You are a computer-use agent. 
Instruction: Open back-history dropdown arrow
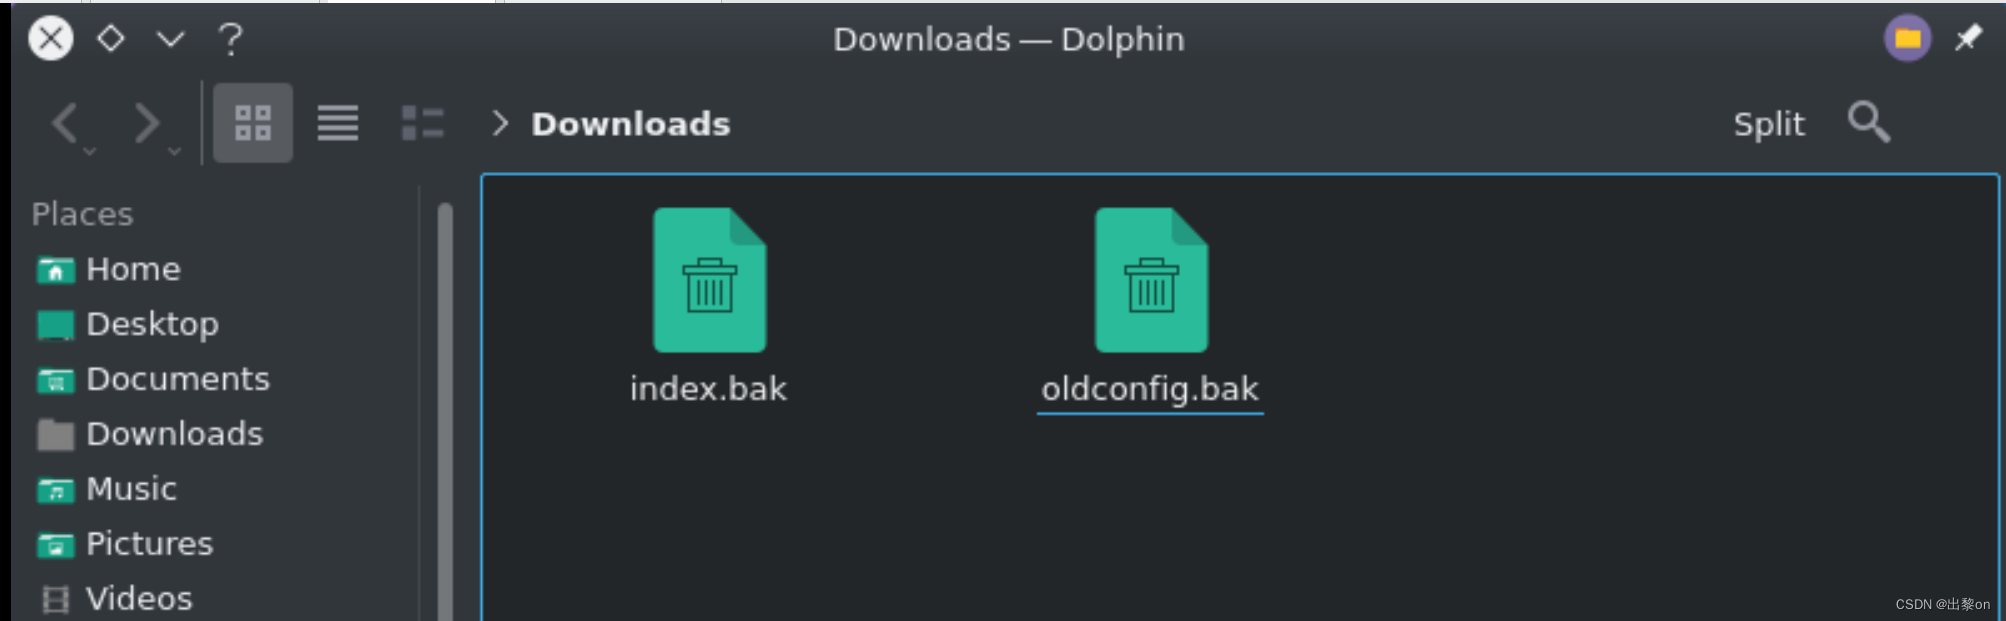point(90,151)
